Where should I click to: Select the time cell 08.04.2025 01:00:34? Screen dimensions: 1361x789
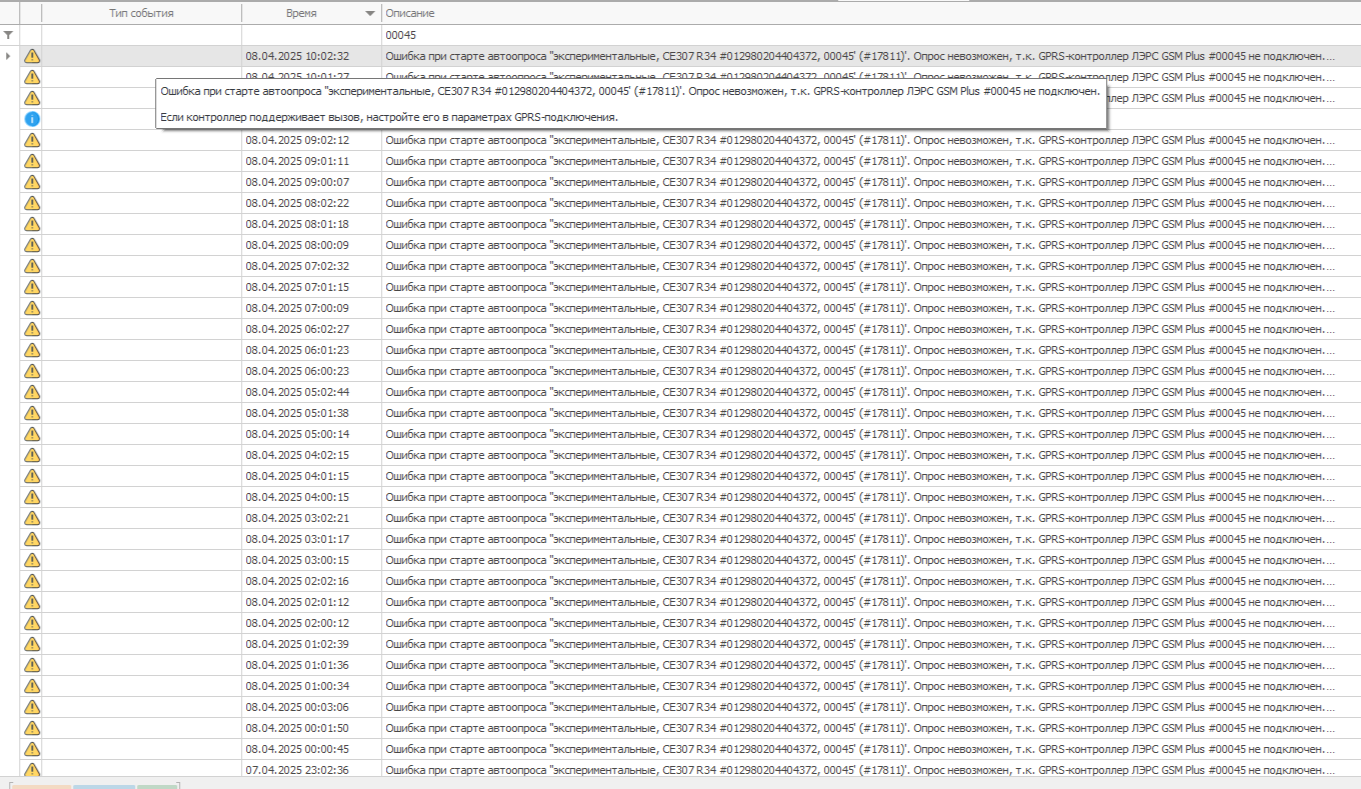tap(311, 686)
